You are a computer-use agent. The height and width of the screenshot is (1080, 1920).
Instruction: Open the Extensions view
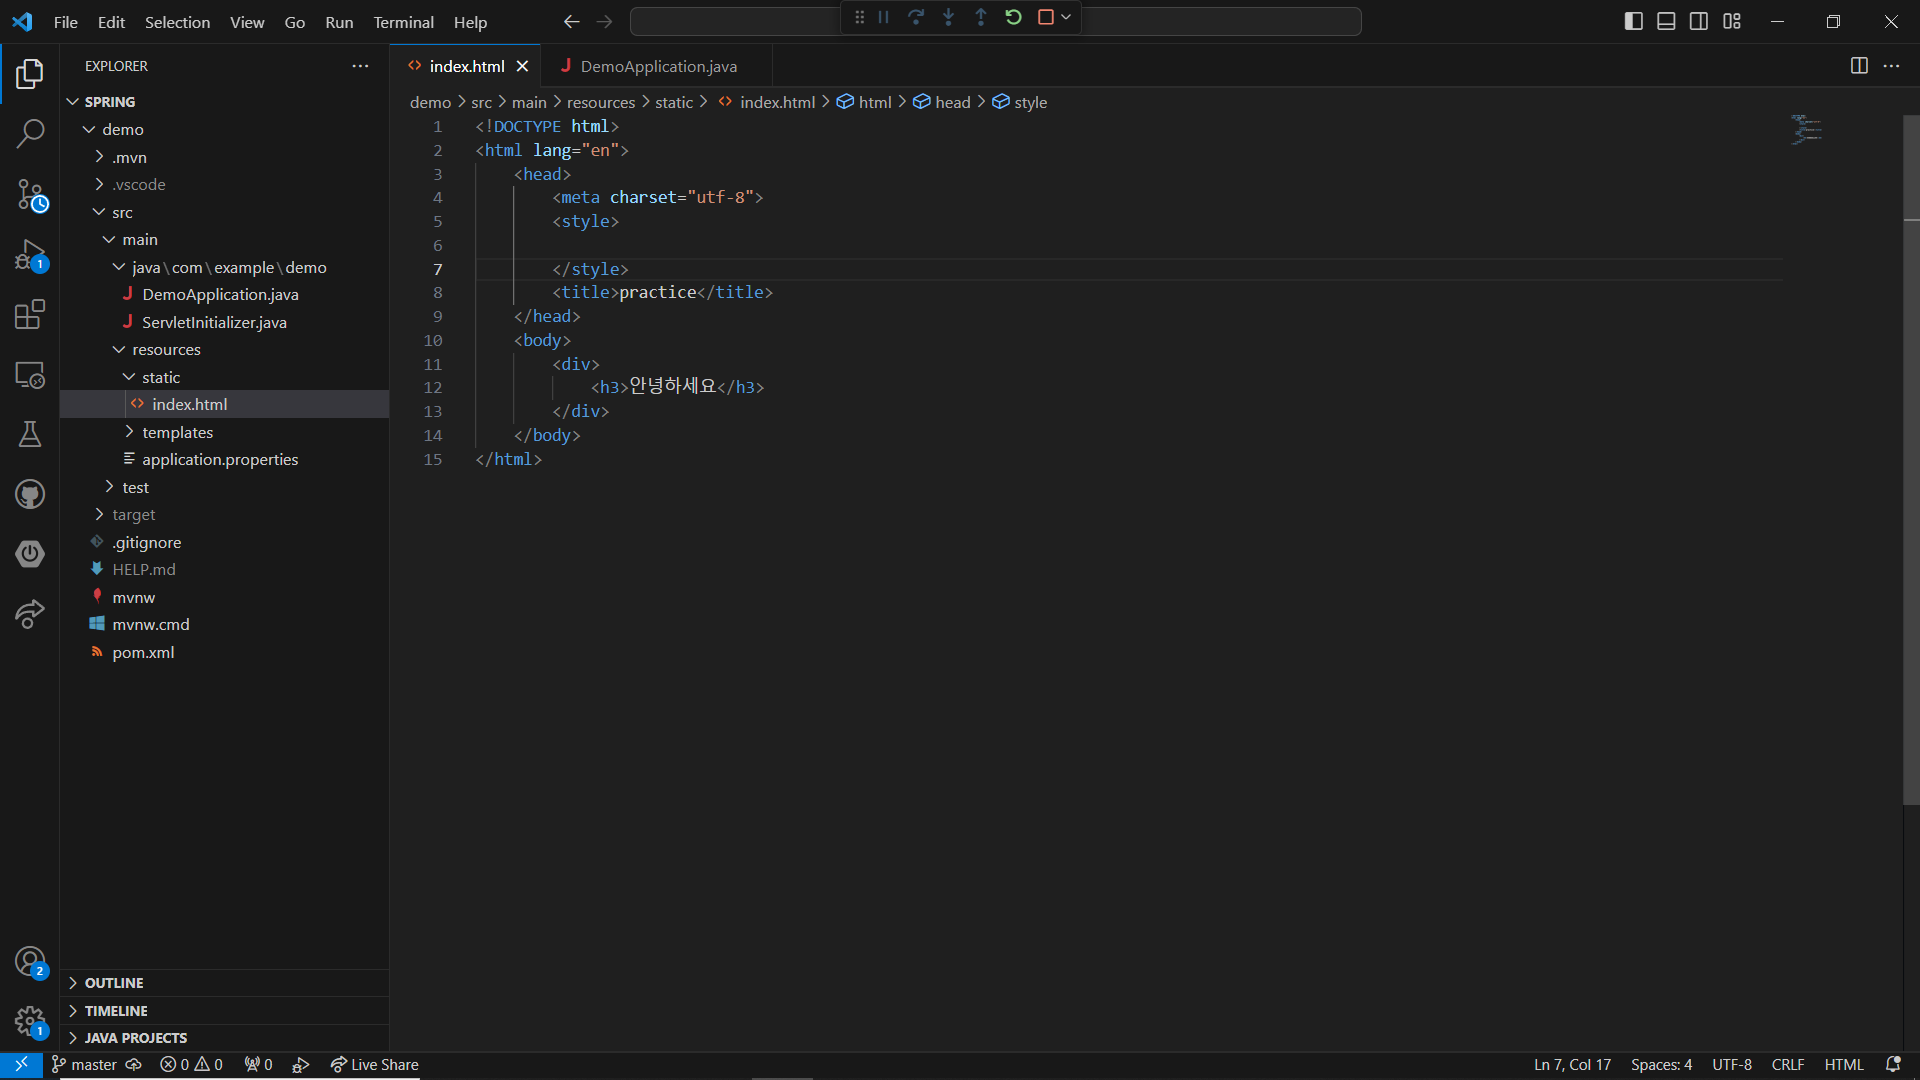pyautogui.click(x=30, y=314)
